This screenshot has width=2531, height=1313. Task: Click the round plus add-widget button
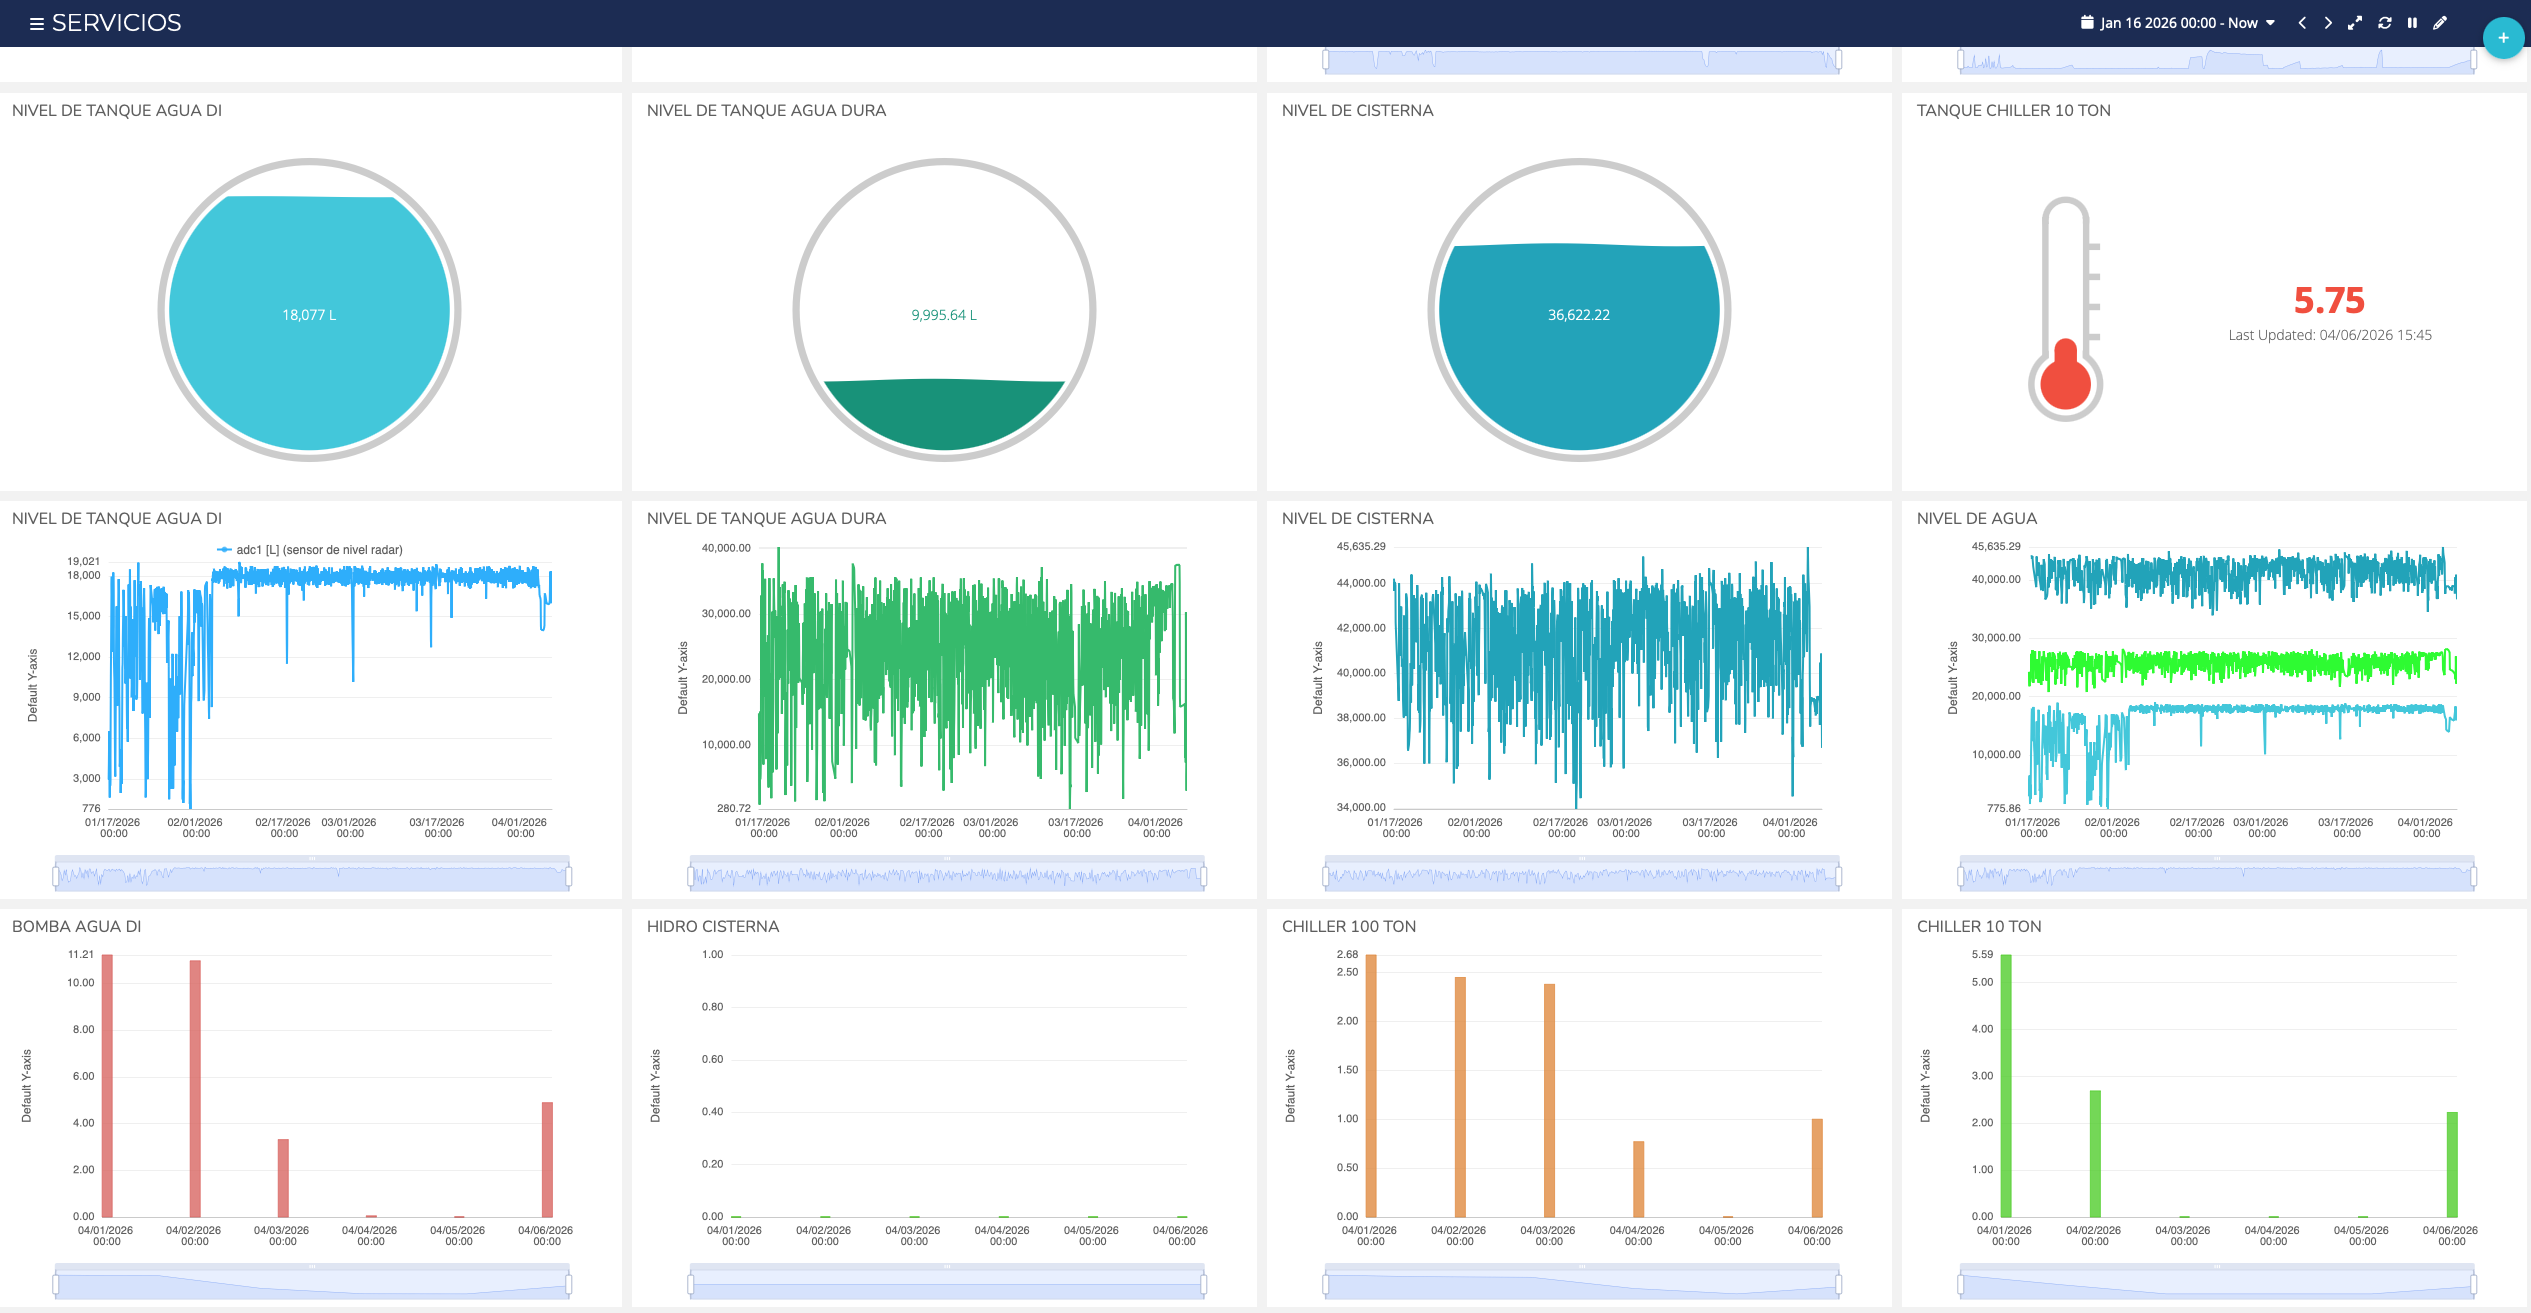tap(2502, 38)
